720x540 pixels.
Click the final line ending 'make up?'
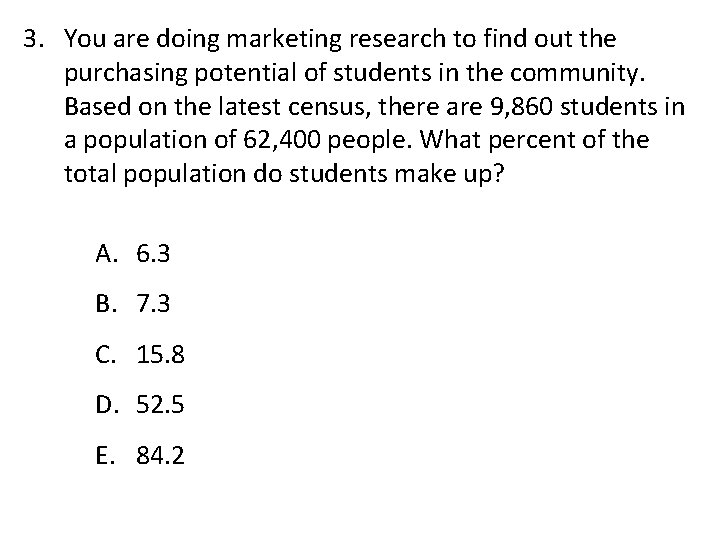(x=284, y=175)
